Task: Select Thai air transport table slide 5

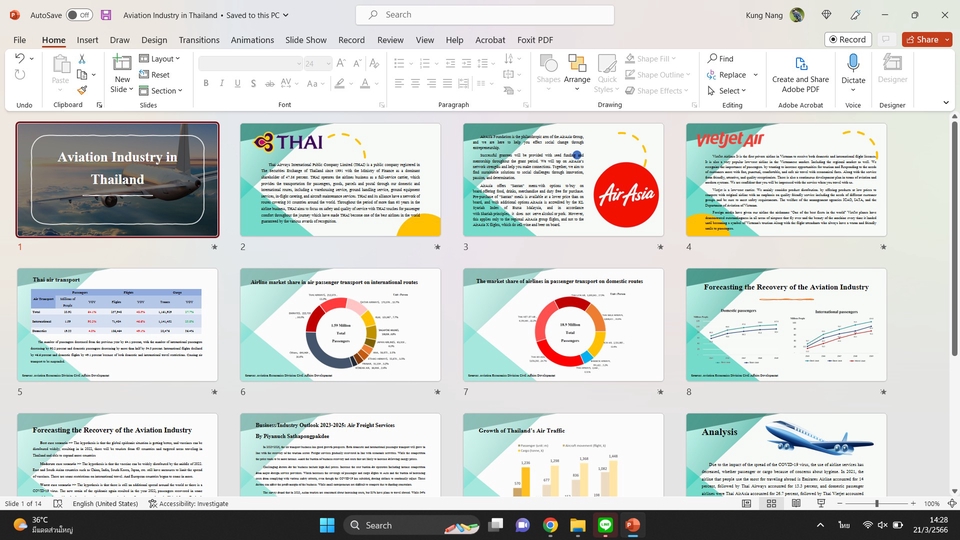Action: pyautogui.click(x=117, y=324)
